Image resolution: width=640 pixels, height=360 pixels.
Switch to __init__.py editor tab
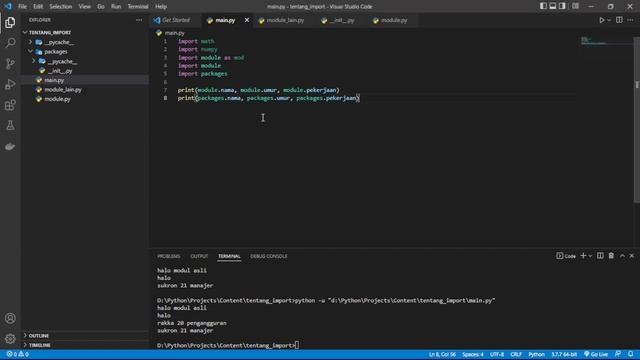coord(342,20)
